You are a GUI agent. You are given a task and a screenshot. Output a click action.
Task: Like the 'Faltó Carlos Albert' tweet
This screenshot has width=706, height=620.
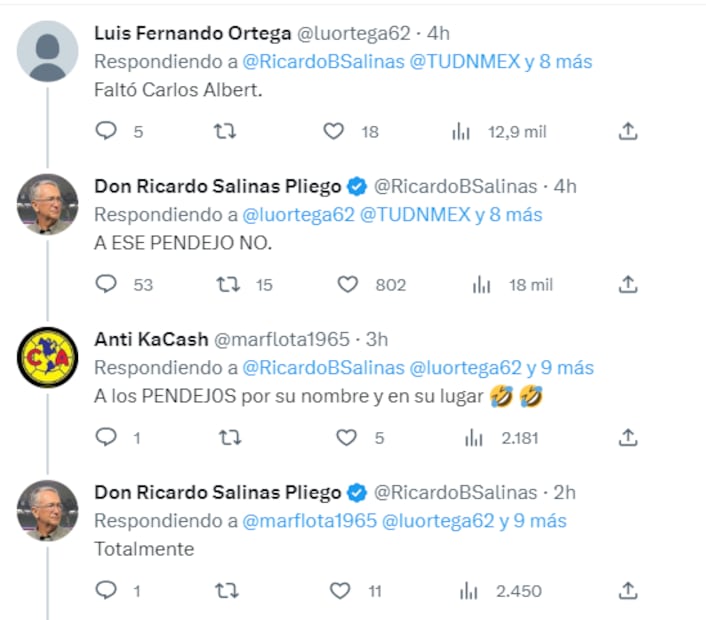point(334,131)
